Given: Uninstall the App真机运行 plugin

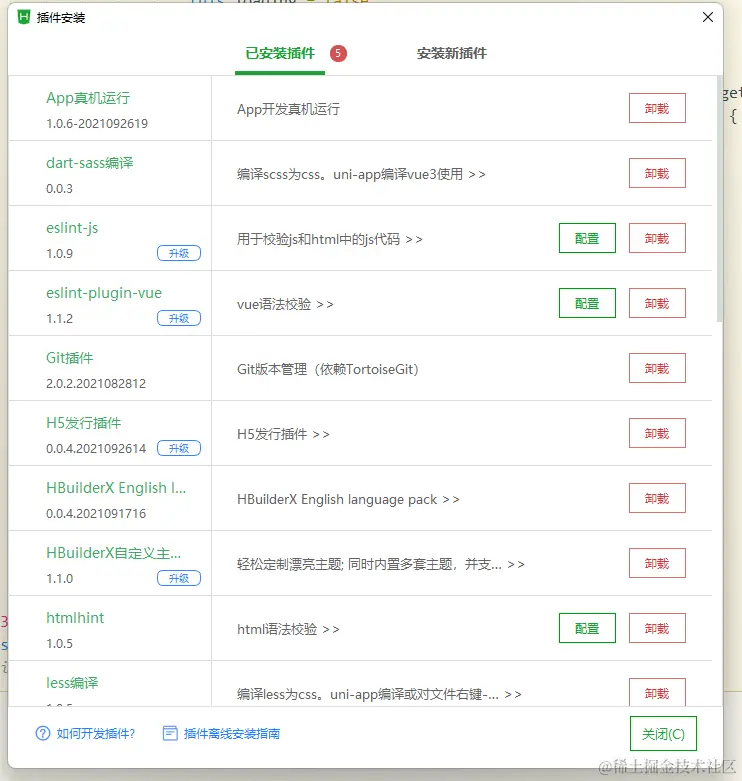Looking at the screenshot, I should (657, 108).
